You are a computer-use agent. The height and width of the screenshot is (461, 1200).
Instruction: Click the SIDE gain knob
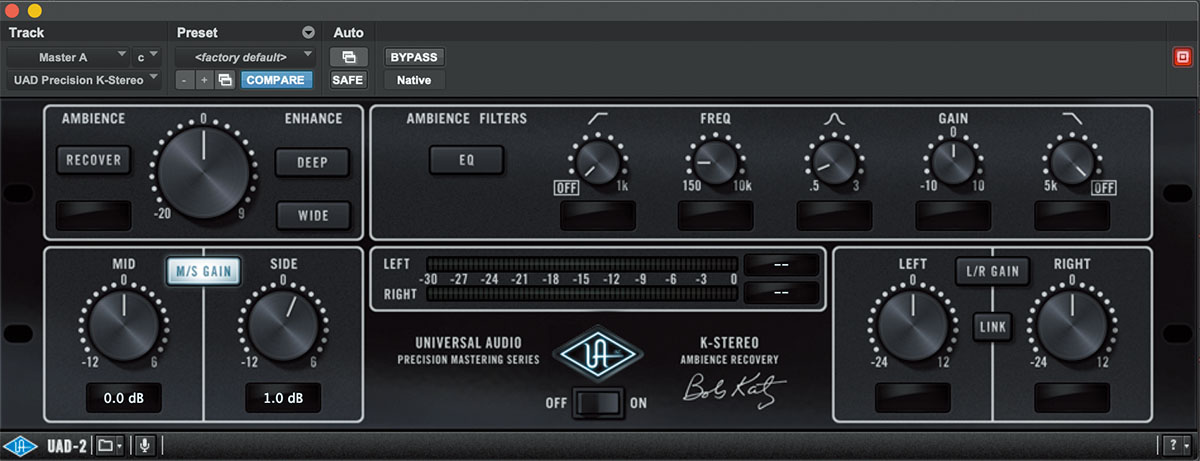point(282,326)
